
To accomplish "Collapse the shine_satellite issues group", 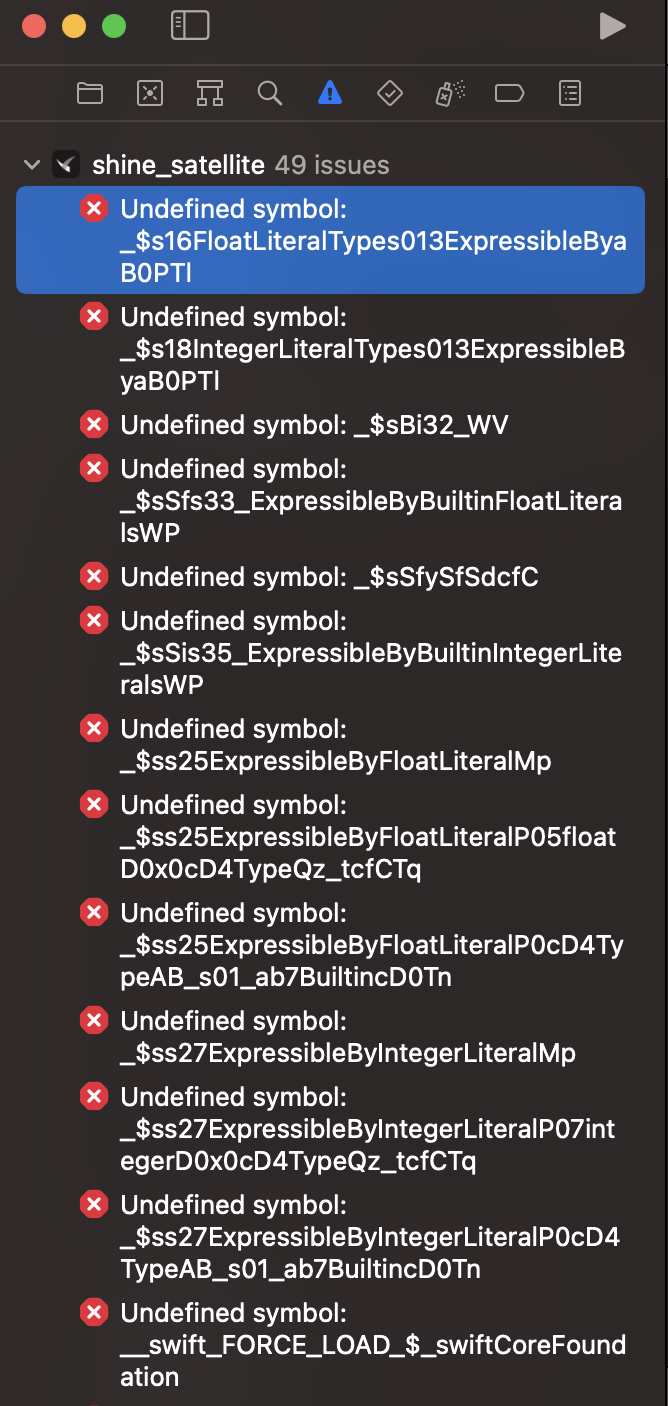I will click(32, 165).
